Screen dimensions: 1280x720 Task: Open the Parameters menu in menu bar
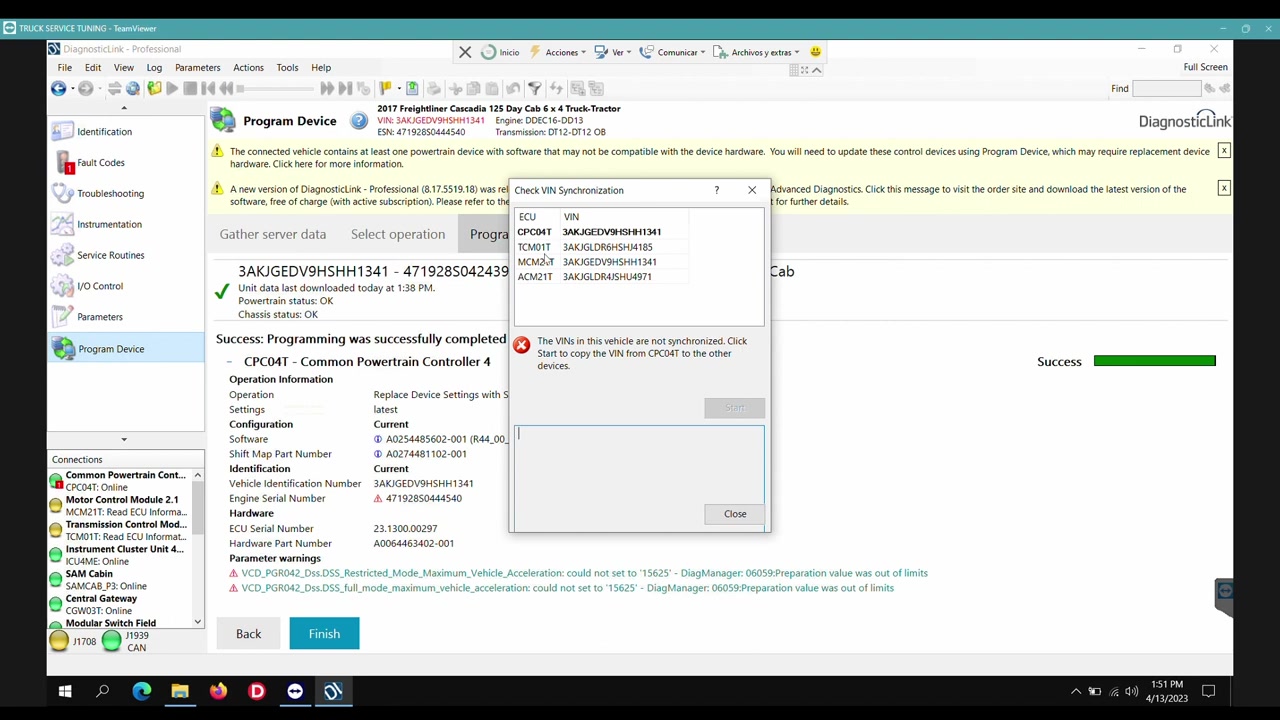[197, 68]
